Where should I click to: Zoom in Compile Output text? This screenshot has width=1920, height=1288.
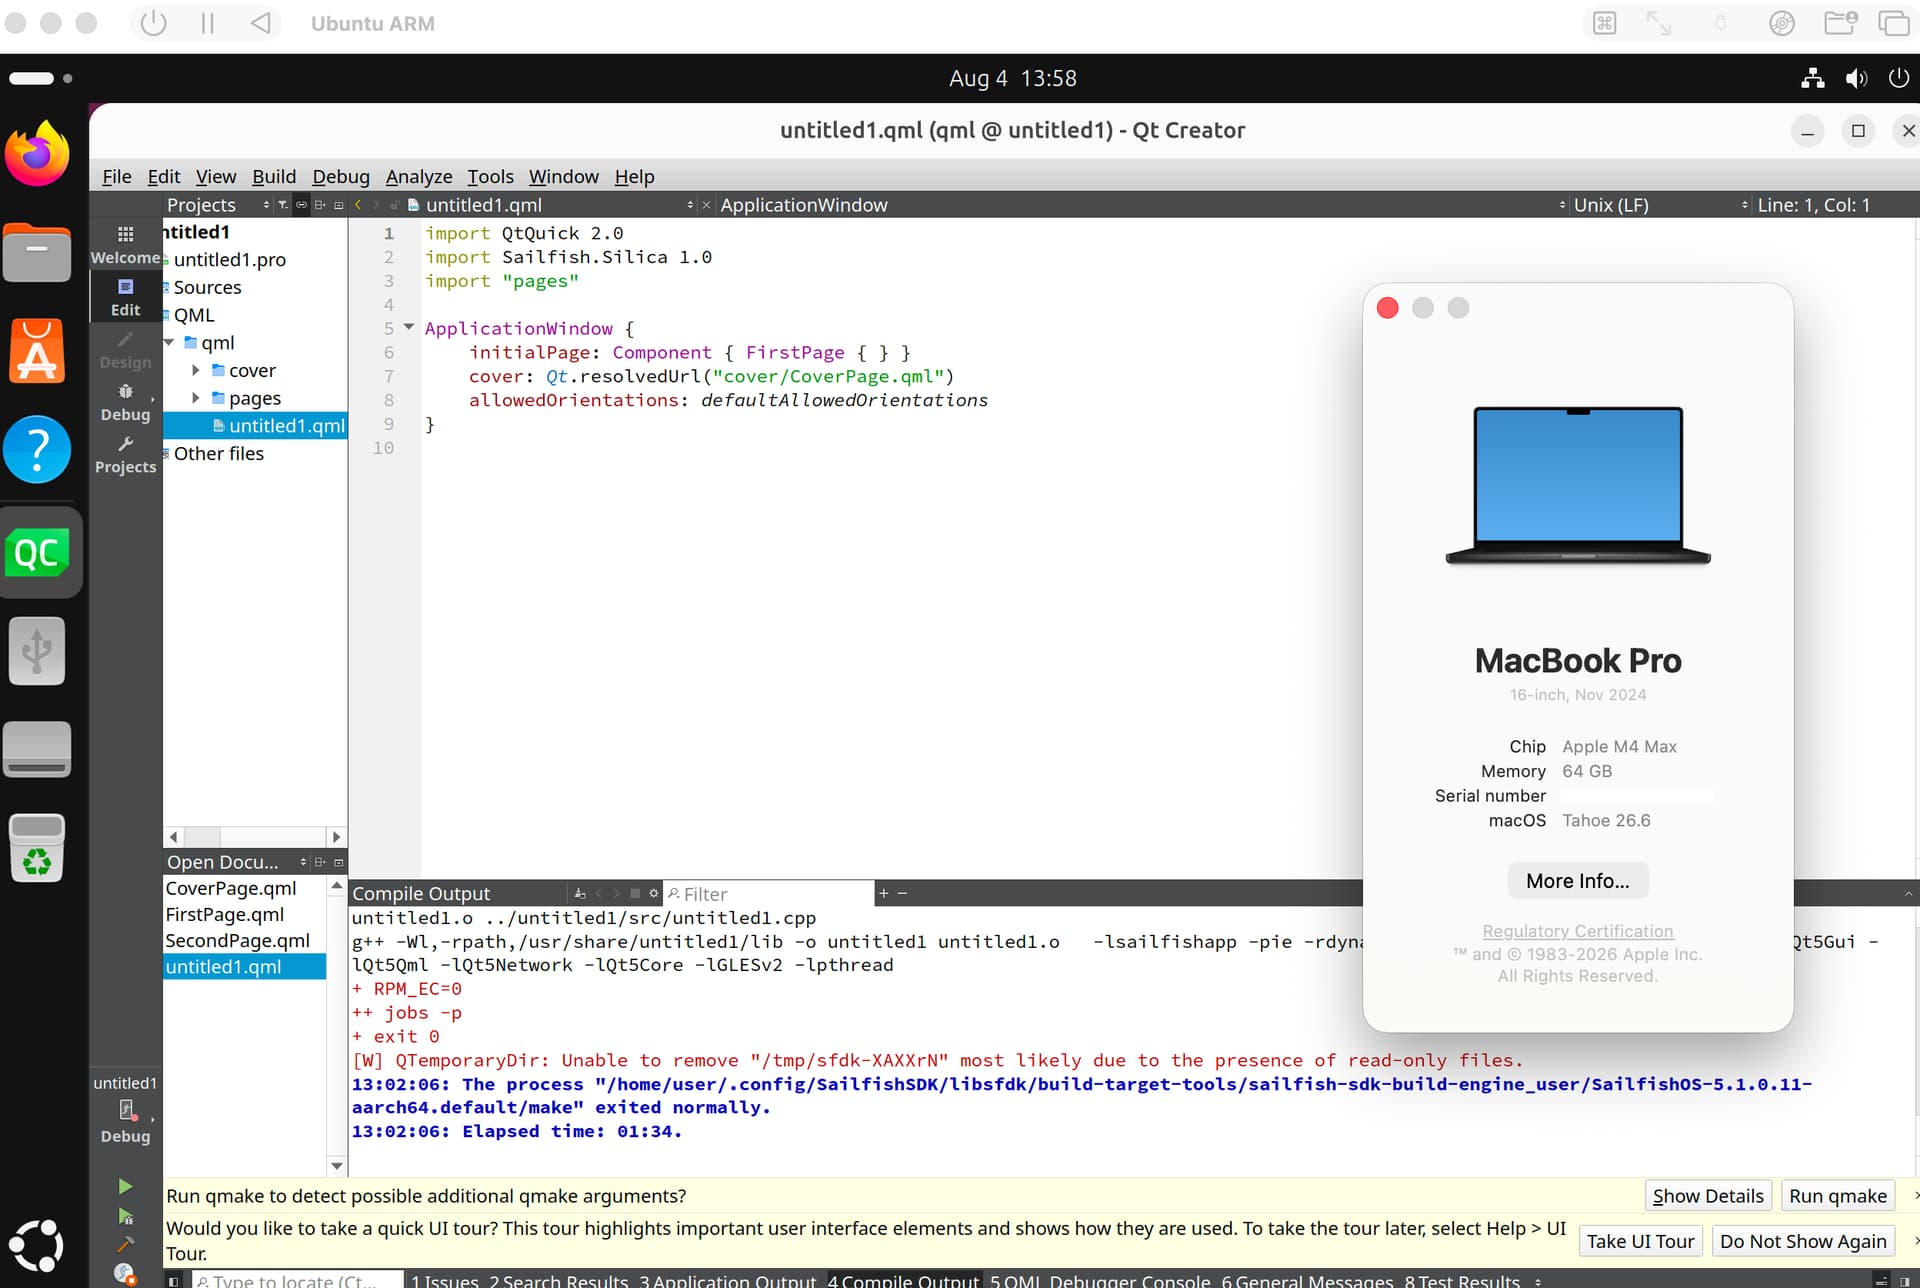tap(883, 893)
